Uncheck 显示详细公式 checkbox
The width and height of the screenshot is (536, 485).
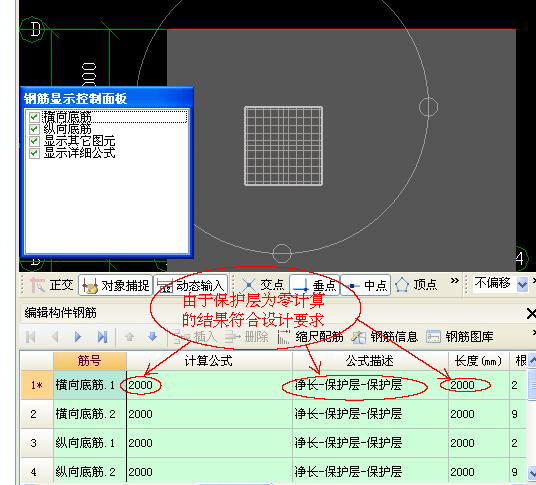point(34,153)
